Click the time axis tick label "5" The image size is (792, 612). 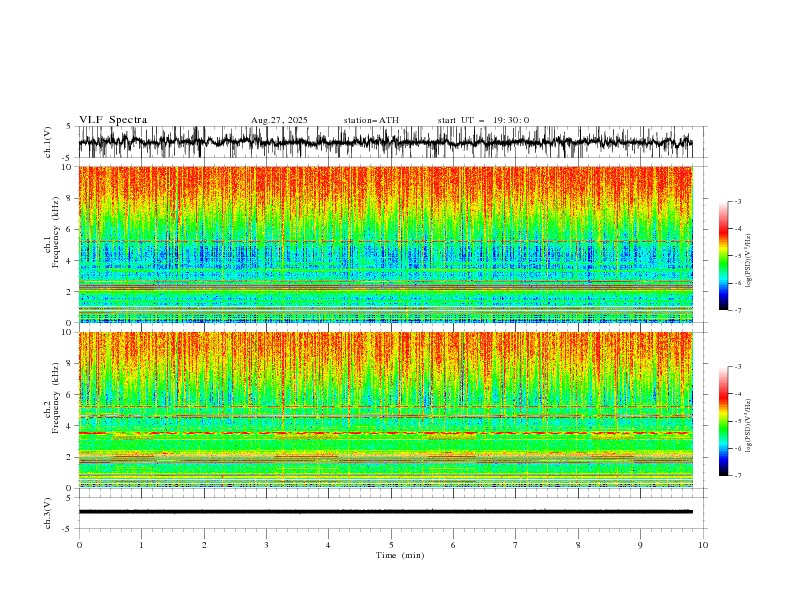click(x=391, y=545)
